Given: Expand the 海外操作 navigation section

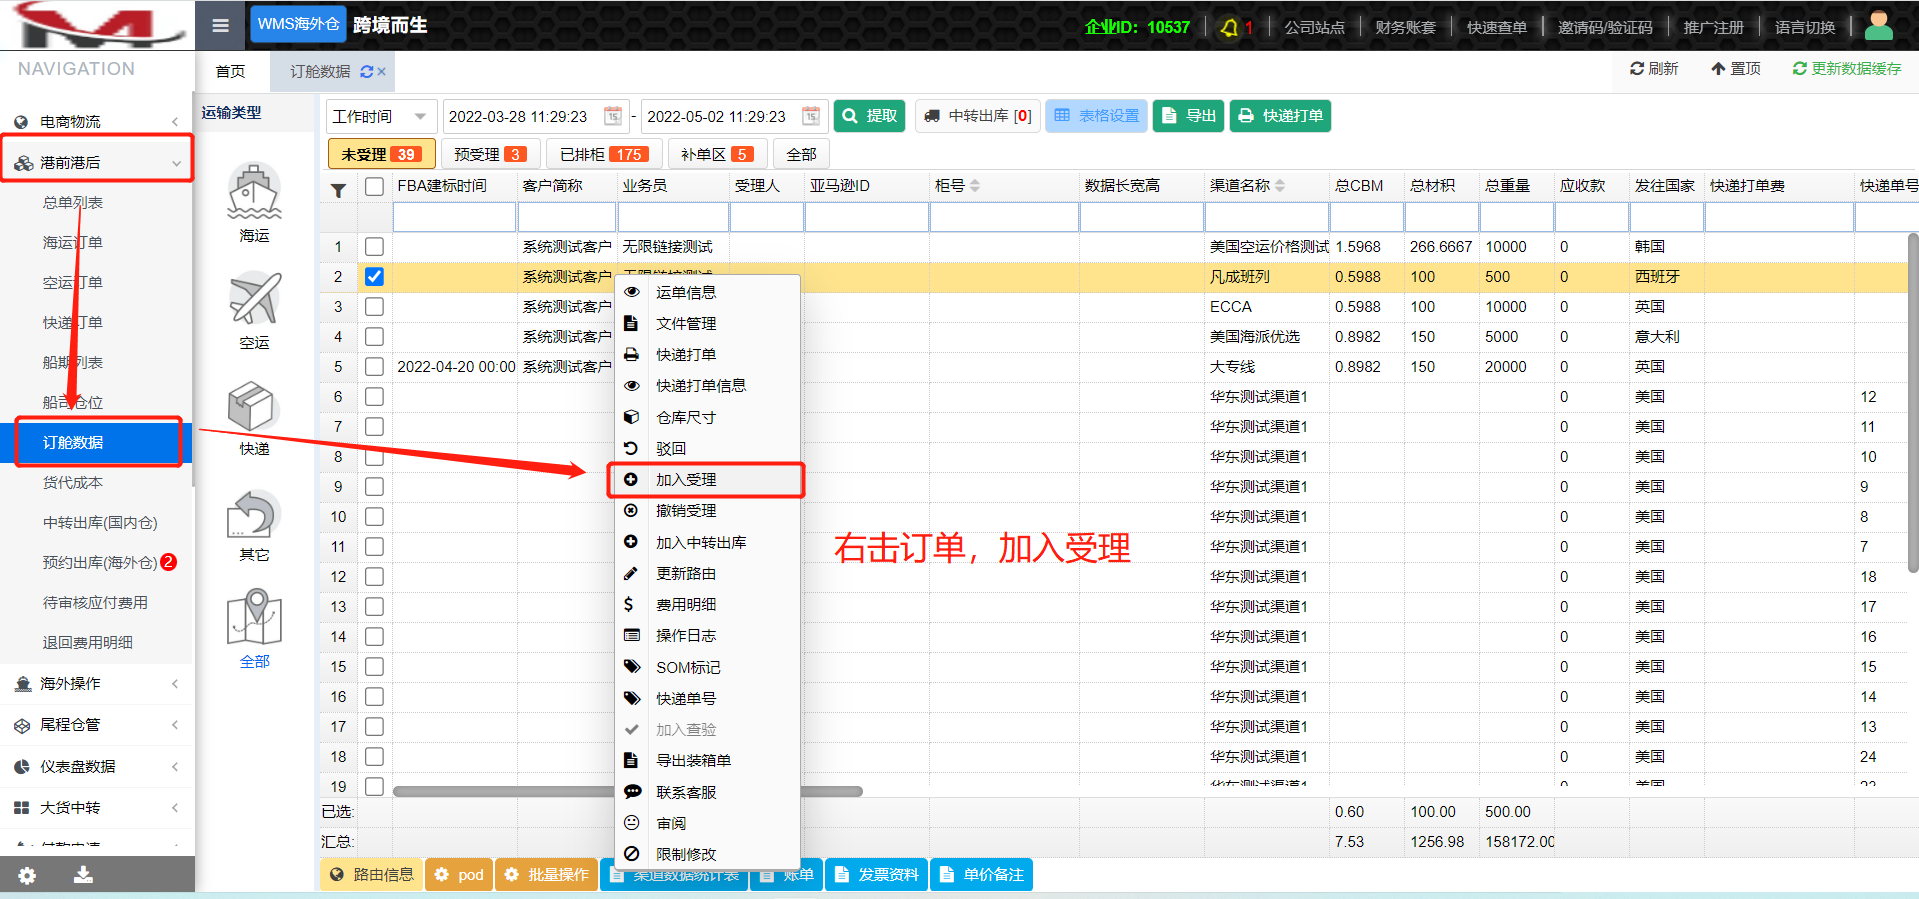Looking at the screenshot, I should point(96,684).
